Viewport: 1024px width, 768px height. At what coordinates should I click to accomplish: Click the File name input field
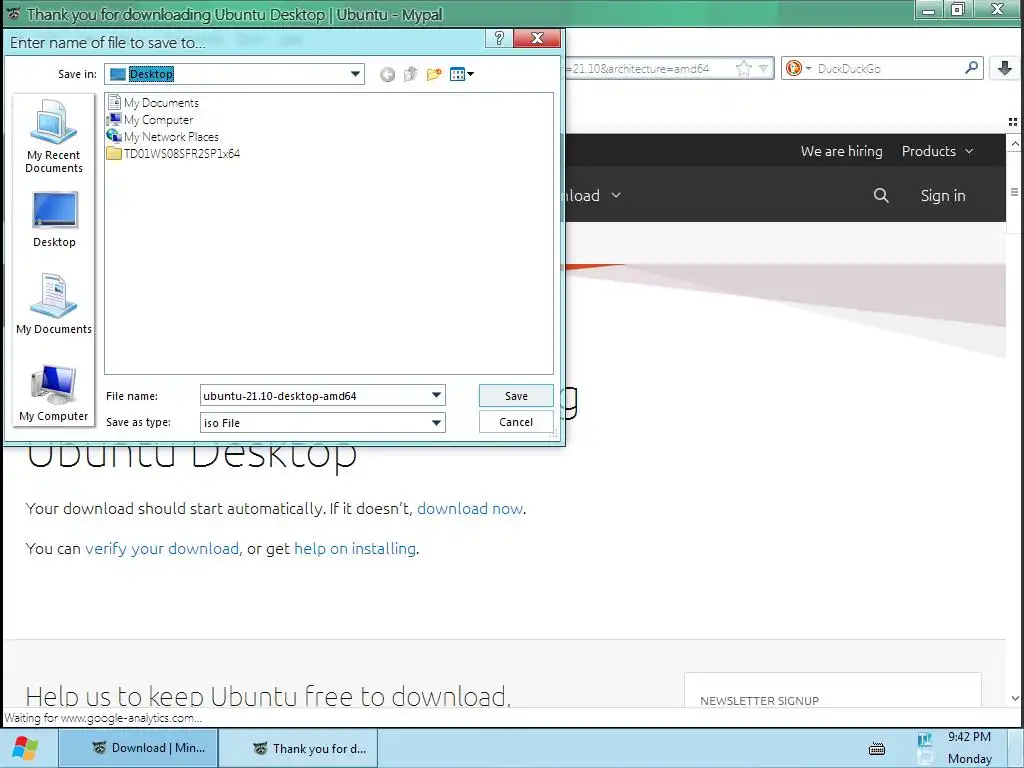click(x=315, y=396)
